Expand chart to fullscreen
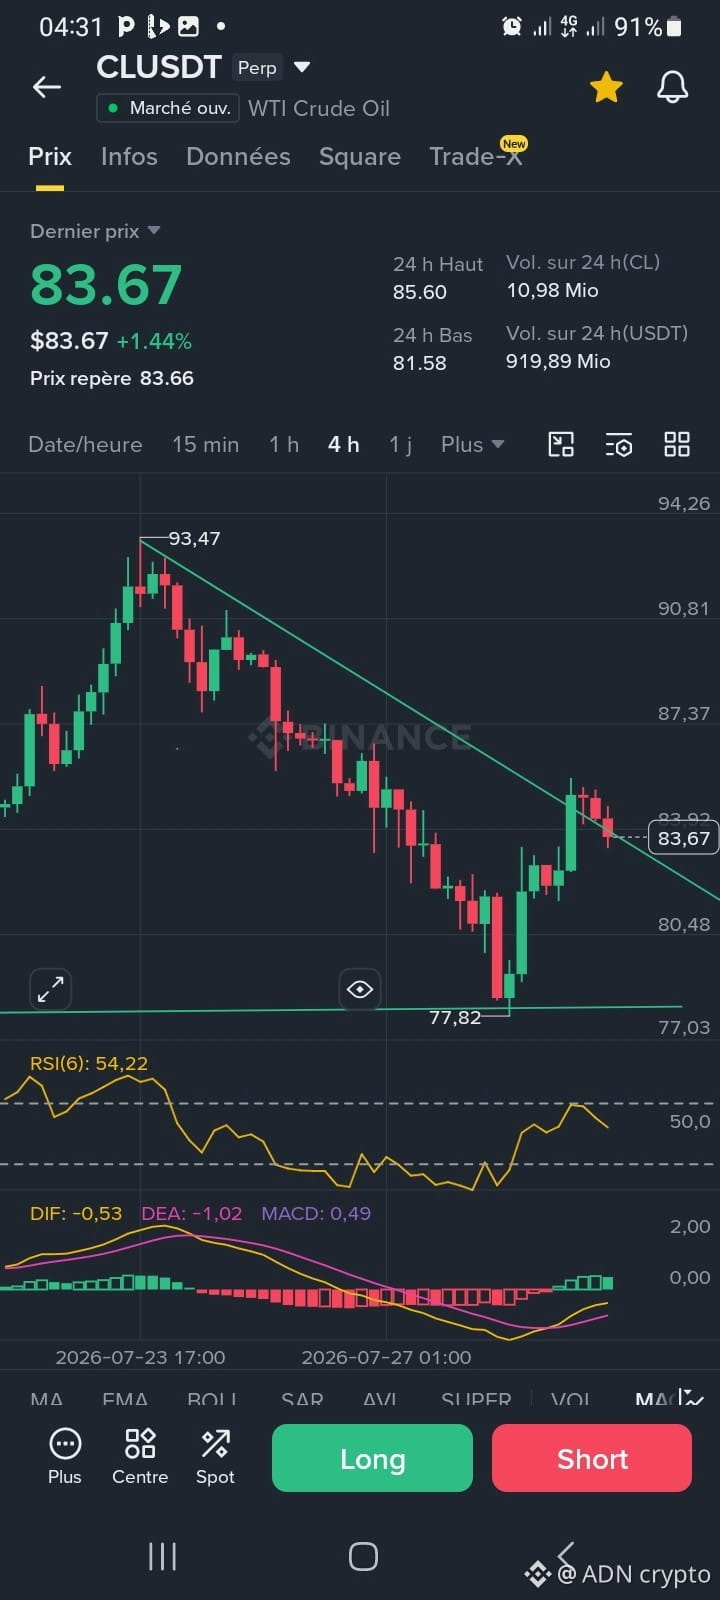The height and width of the screenshot is (1600, 720). click(50, 989)
